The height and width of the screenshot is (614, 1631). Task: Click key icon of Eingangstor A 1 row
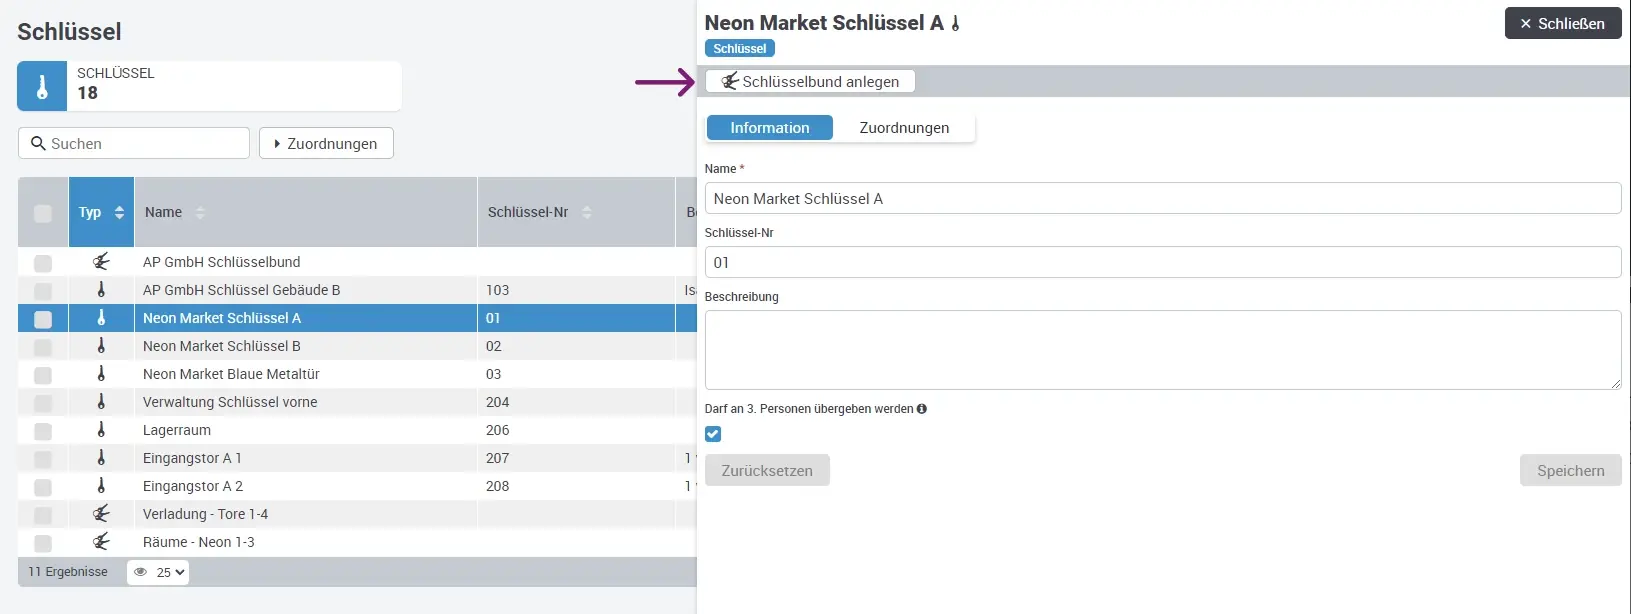pos(101,458)
